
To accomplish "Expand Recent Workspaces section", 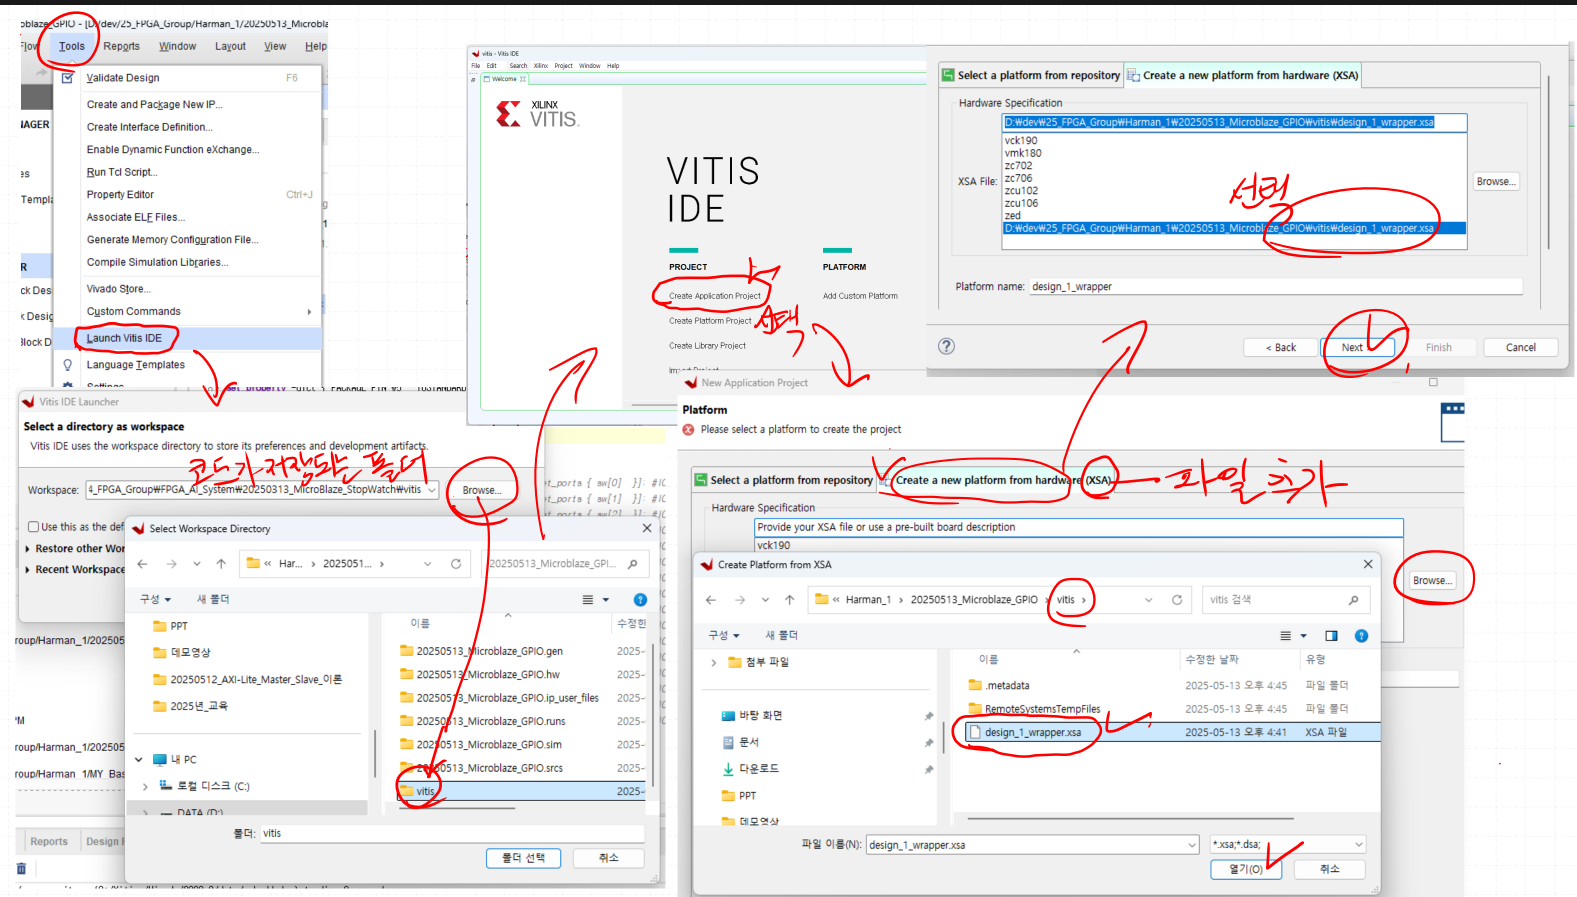I will (x=27, y=570).
